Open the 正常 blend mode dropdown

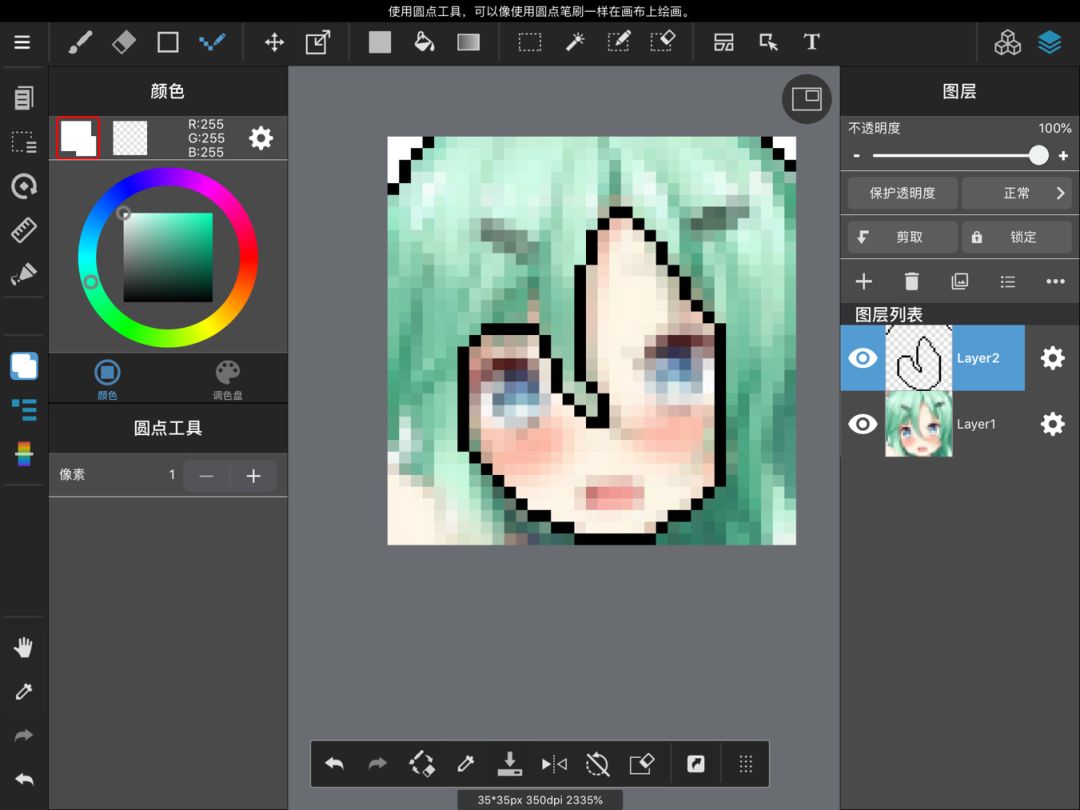[1016, 193]
